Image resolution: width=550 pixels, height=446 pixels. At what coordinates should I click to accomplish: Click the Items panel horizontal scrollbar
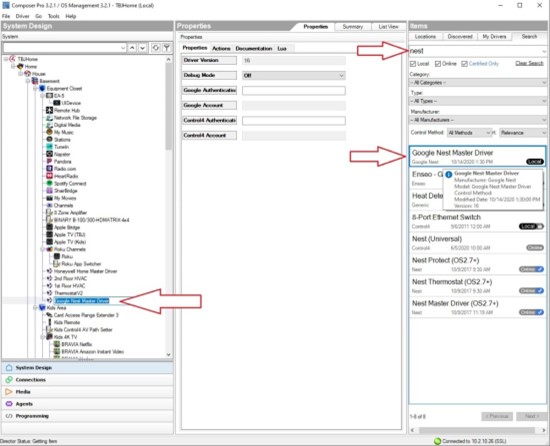tap(477, 430)
